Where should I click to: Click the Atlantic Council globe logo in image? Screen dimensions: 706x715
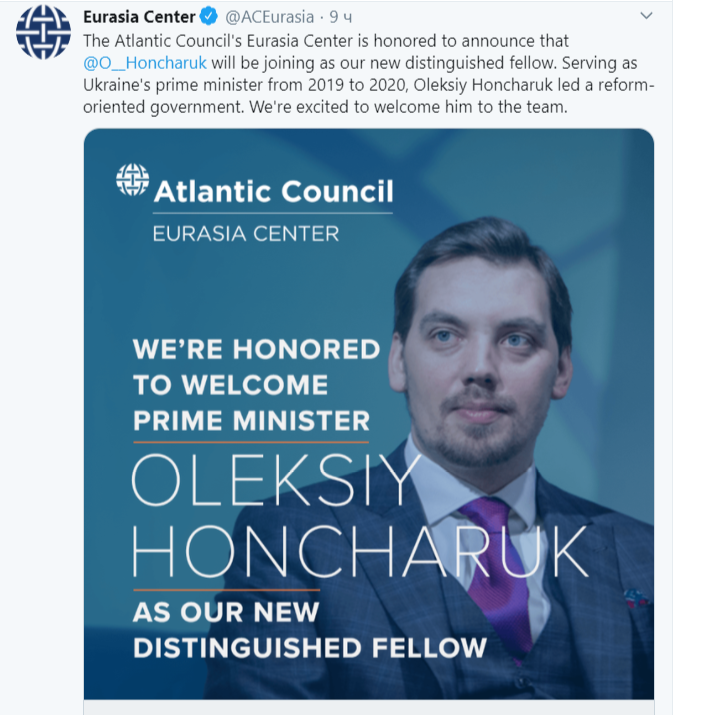[x=132, y=180]
